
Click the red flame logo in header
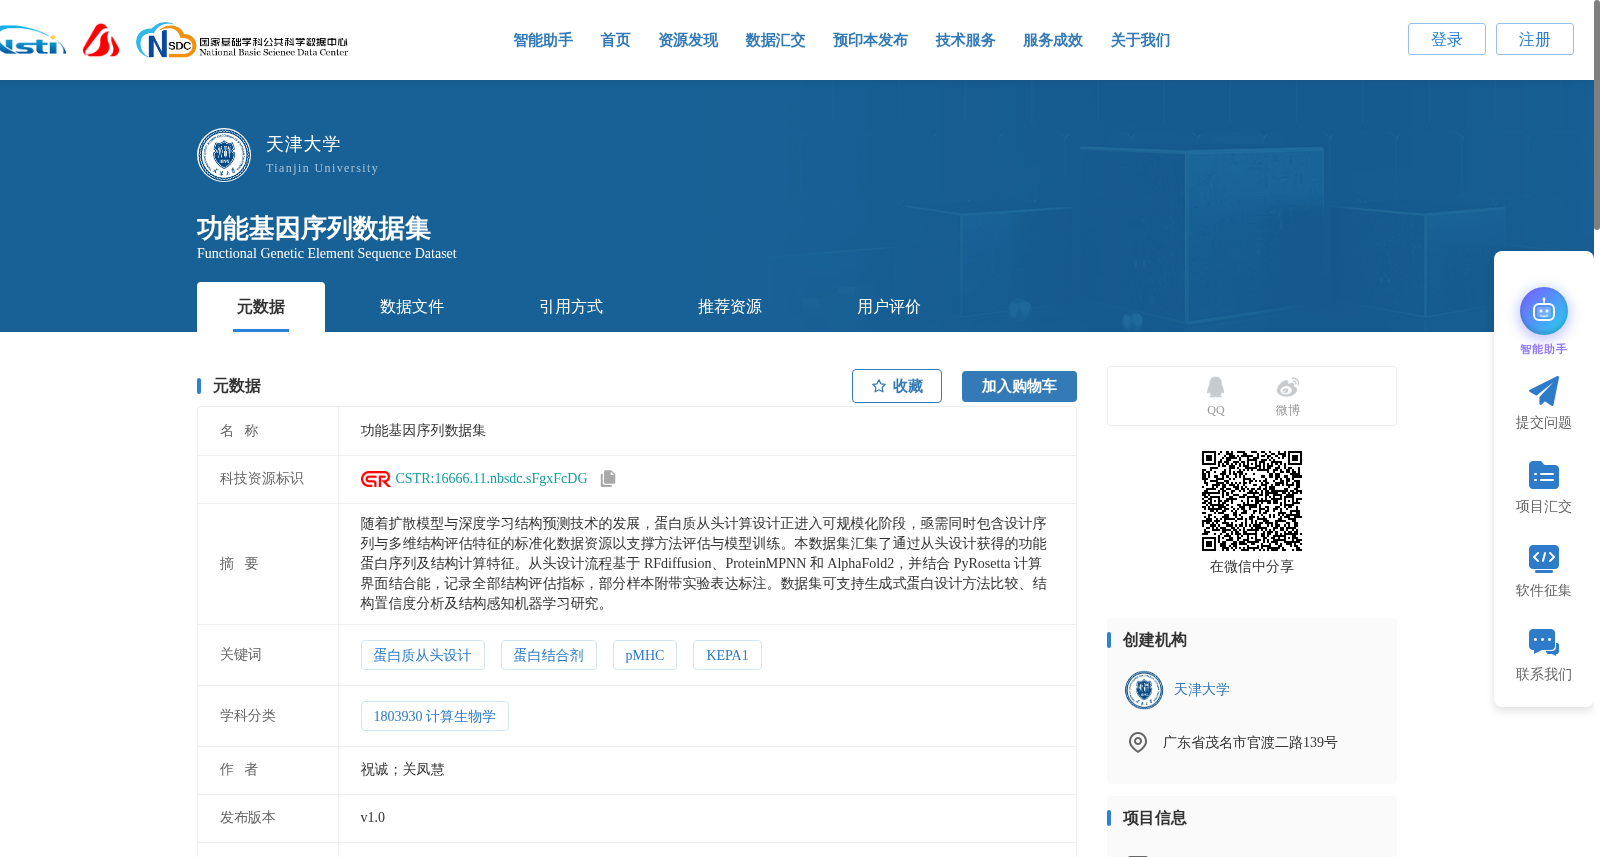click(101, 41)
